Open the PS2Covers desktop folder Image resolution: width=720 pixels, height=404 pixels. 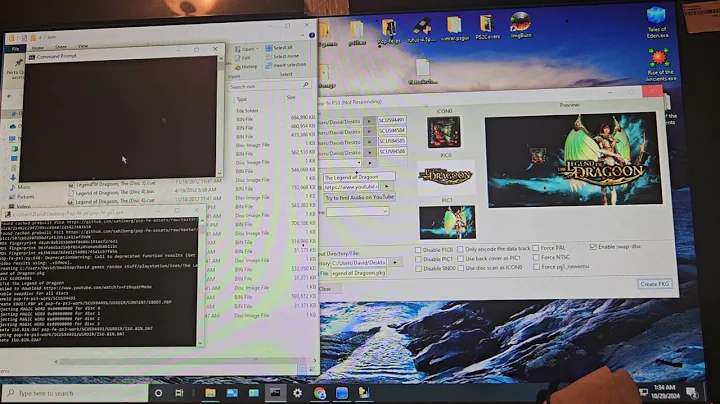coord(487,27)
